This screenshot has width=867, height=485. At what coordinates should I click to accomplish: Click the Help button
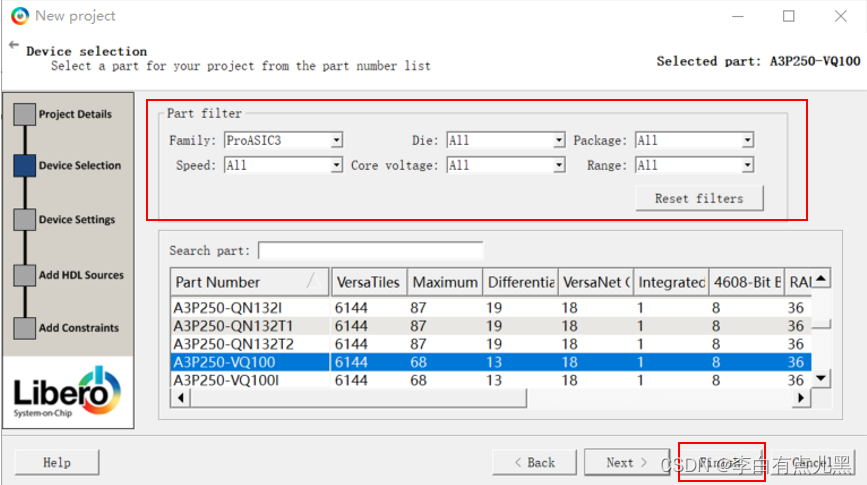57,462
